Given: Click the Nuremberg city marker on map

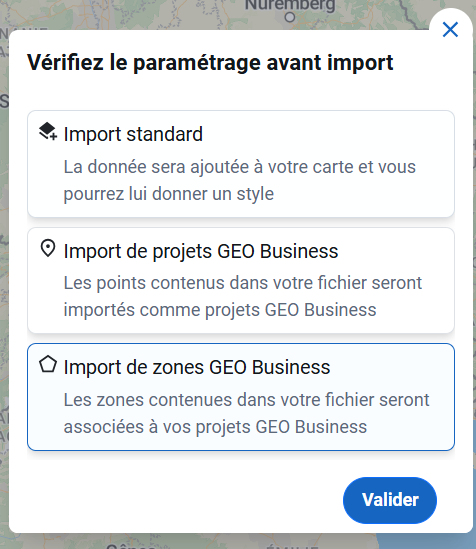Looking at the screenshot, I should (290, 17).
